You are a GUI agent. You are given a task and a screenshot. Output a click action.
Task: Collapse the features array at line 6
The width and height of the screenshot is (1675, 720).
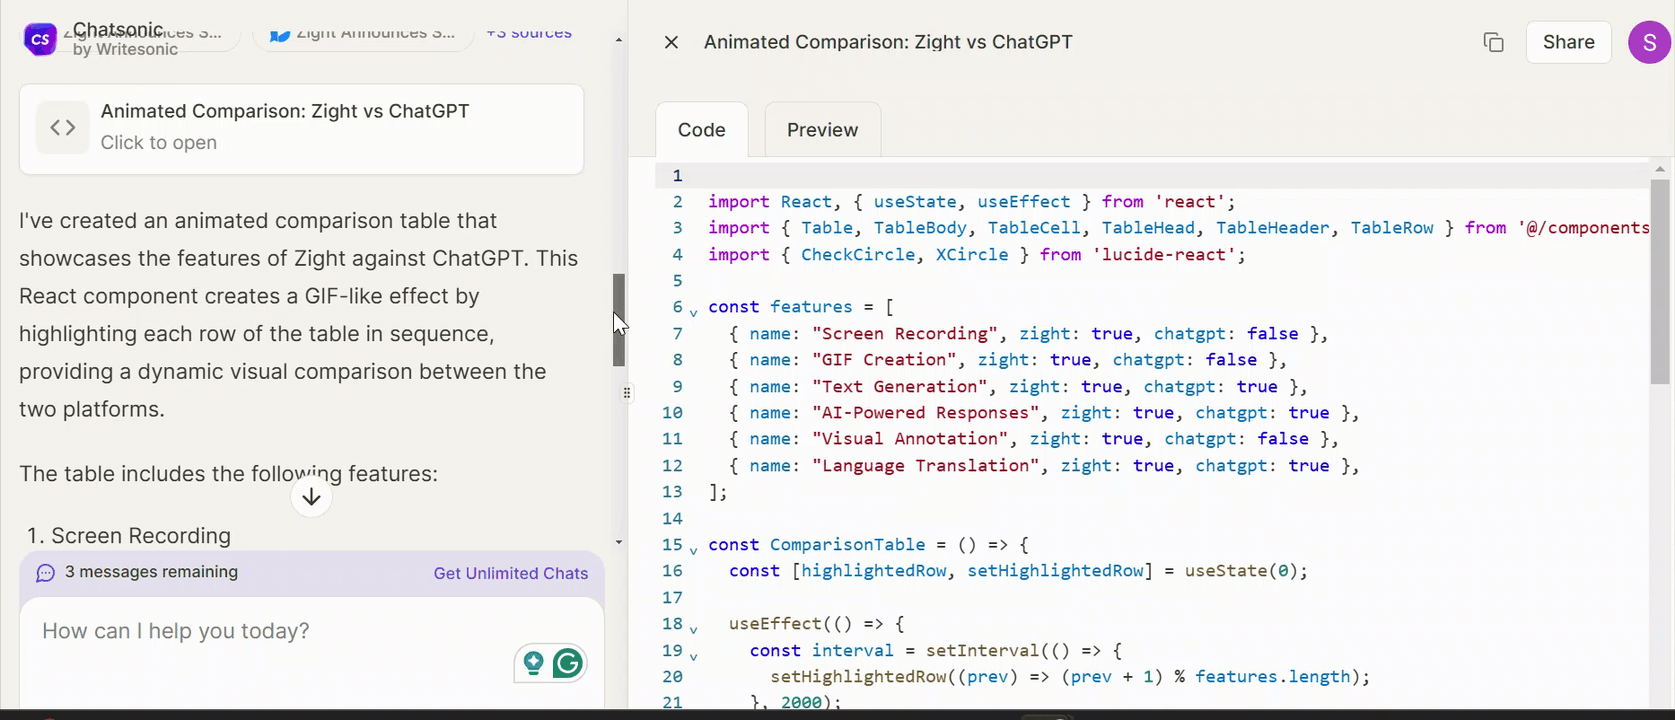694,312
